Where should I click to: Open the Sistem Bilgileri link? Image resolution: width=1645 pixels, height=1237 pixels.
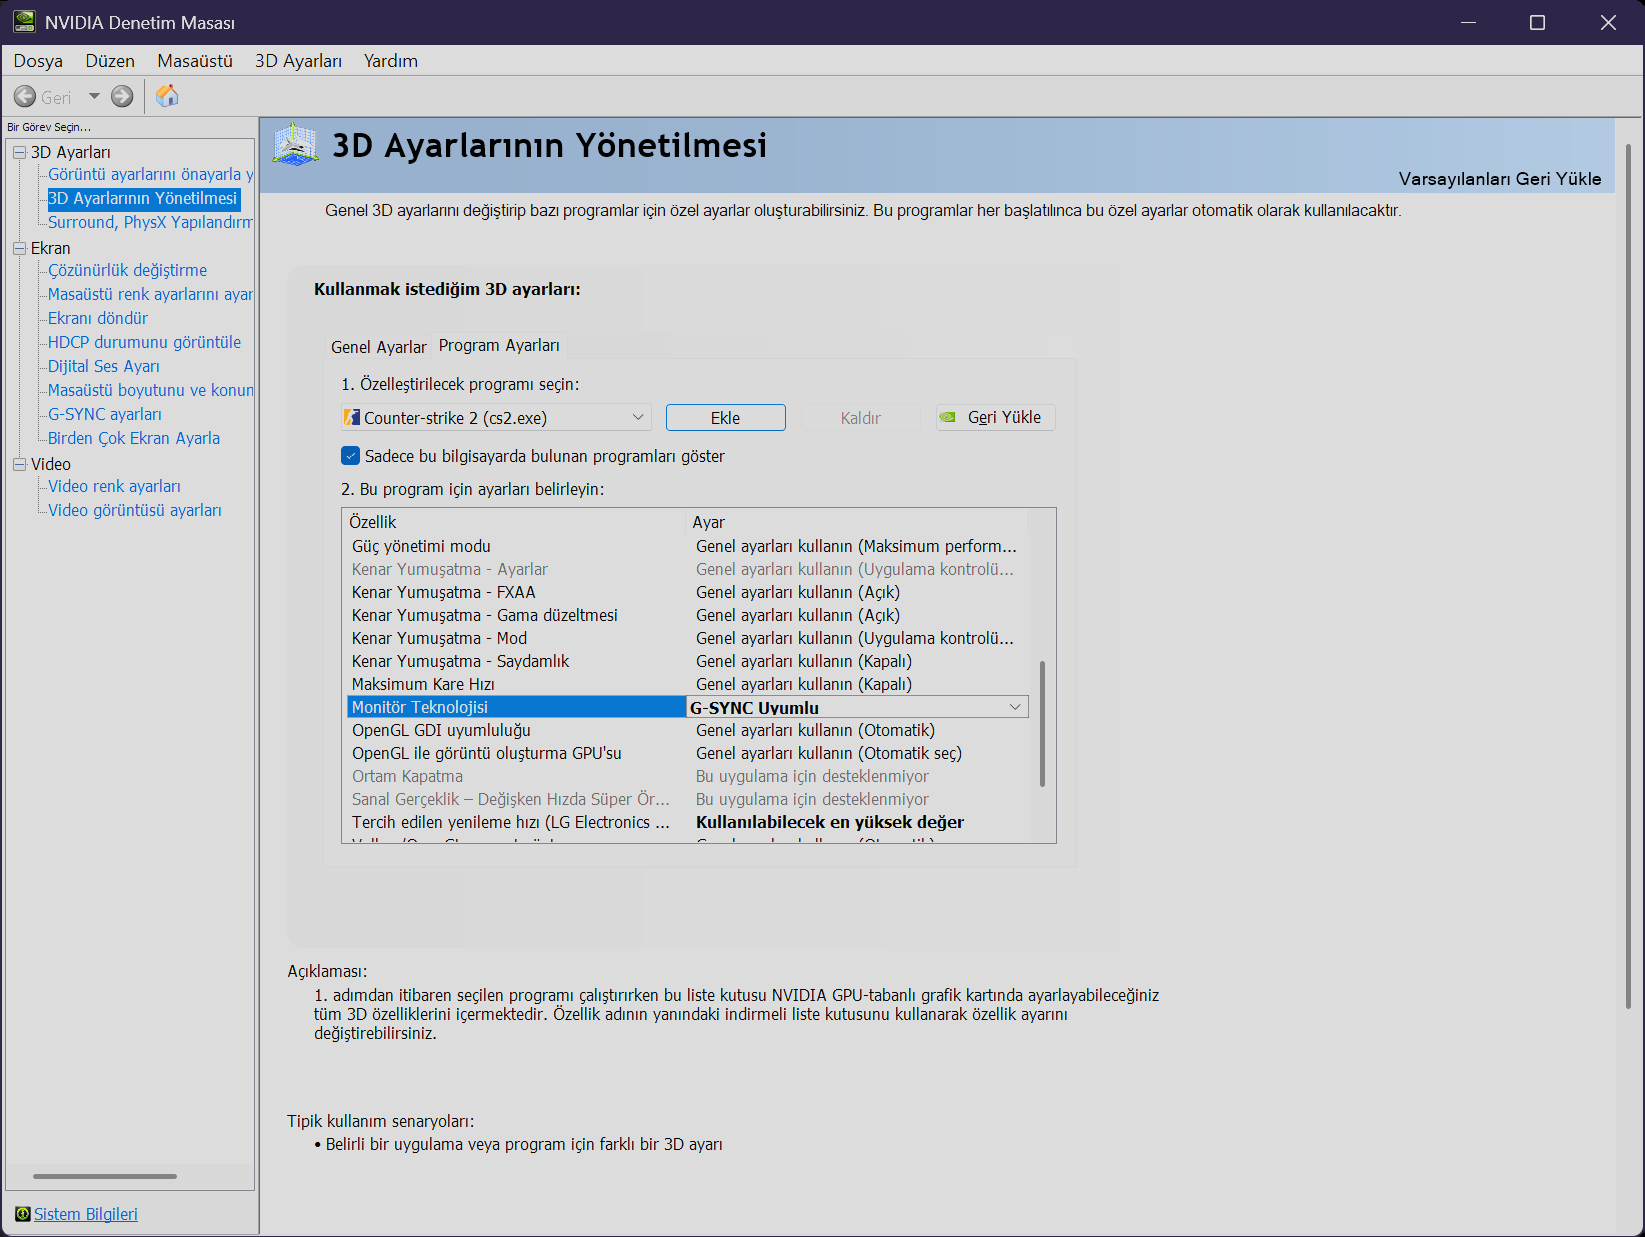(x=86, y=1214)
